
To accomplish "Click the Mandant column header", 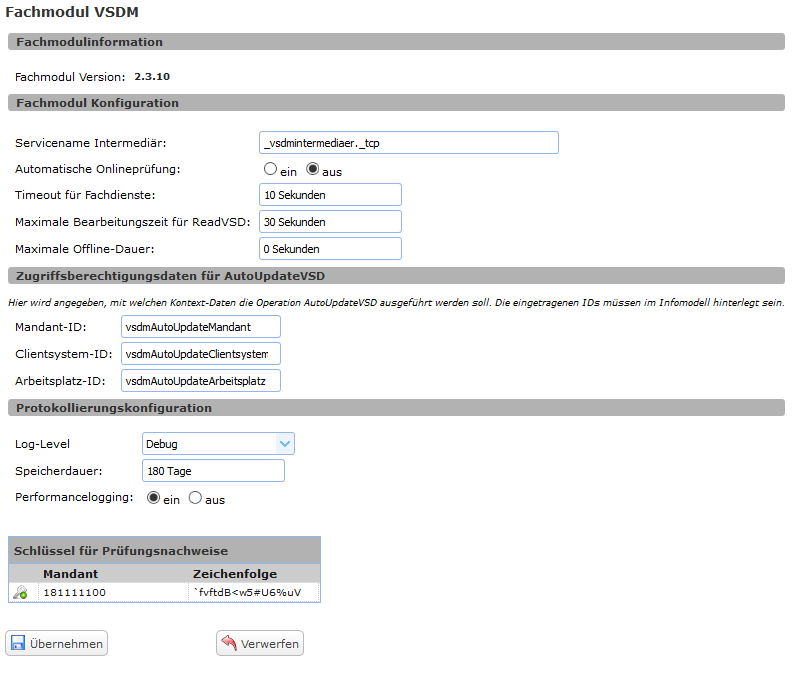I will [70, 574].
